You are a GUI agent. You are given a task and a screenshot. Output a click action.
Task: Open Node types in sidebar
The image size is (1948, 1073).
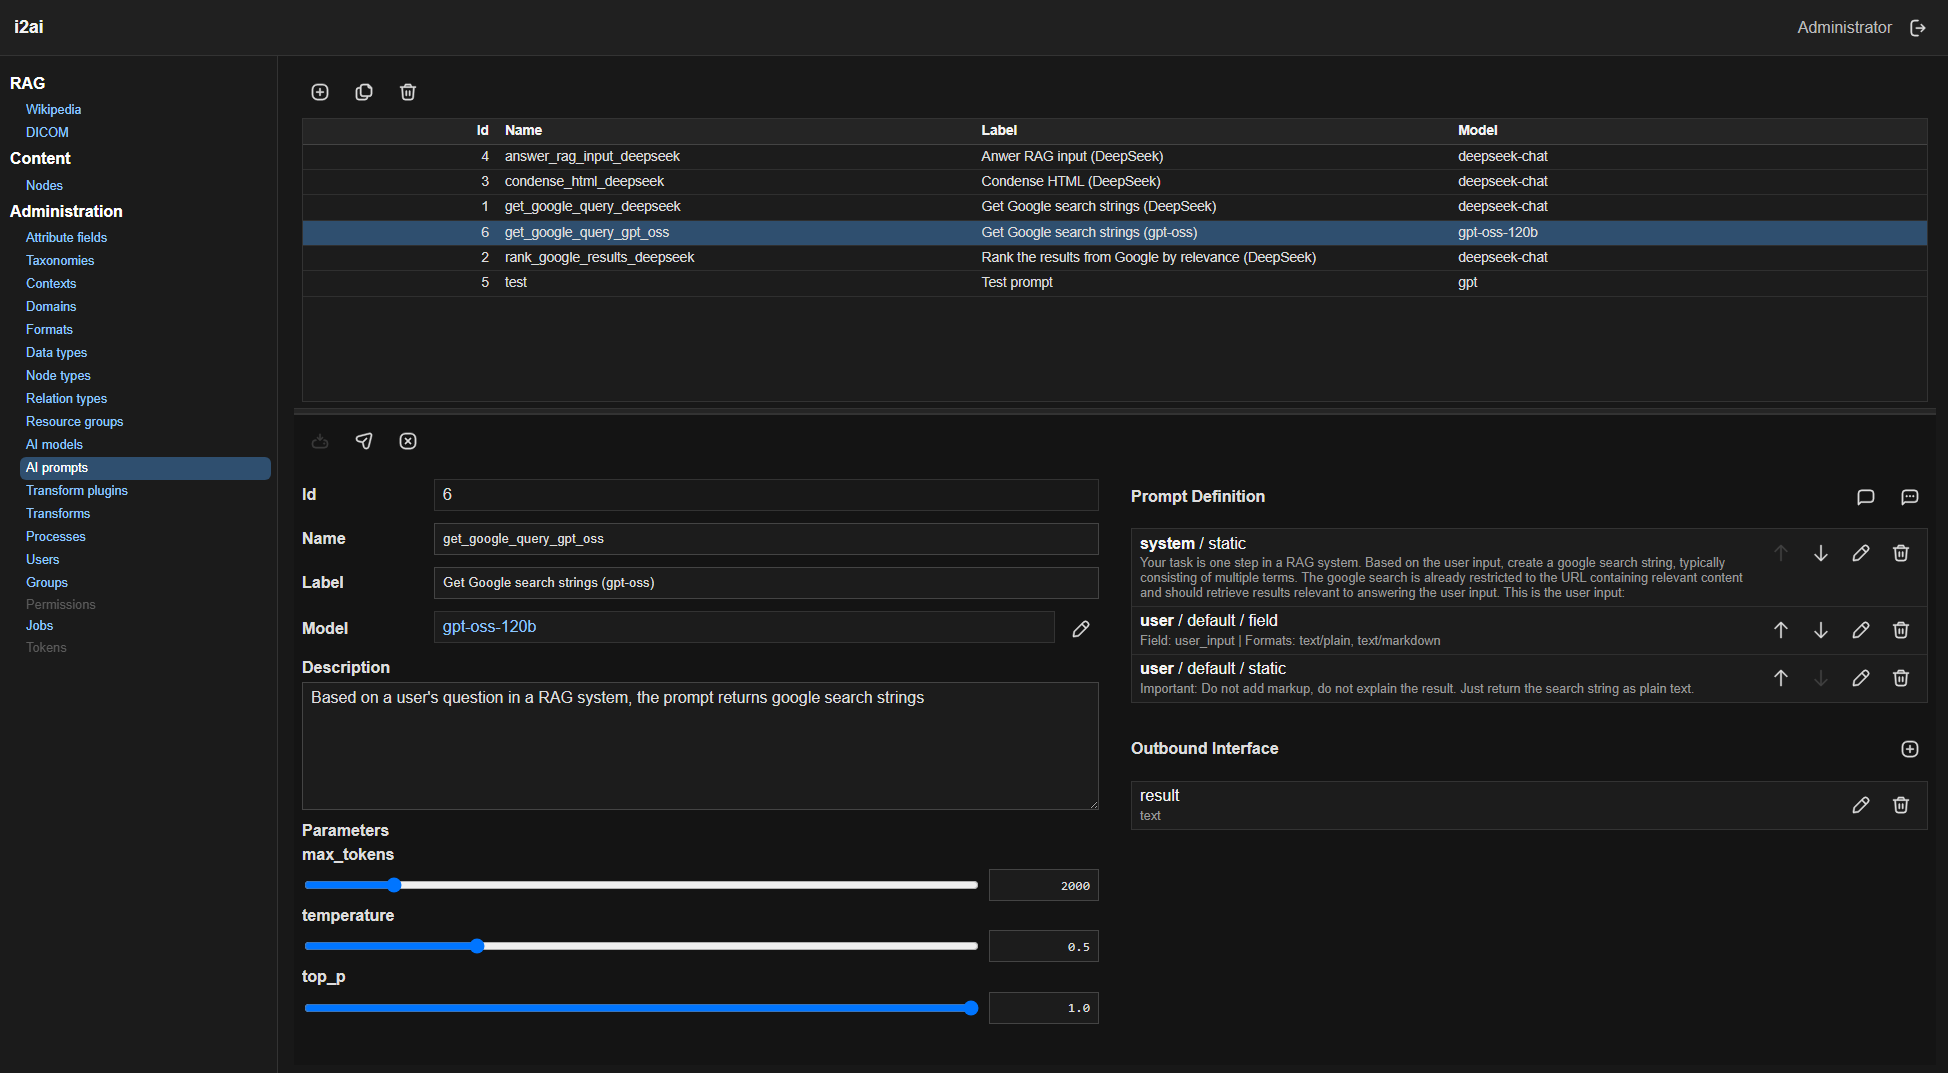[x=58, y=375]
